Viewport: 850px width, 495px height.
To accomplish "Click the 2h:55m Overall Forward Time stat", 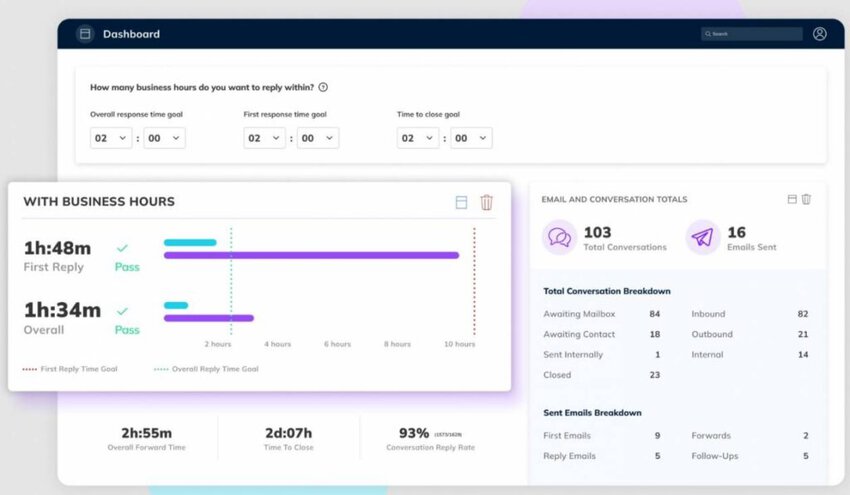I will tap(146, 439).
